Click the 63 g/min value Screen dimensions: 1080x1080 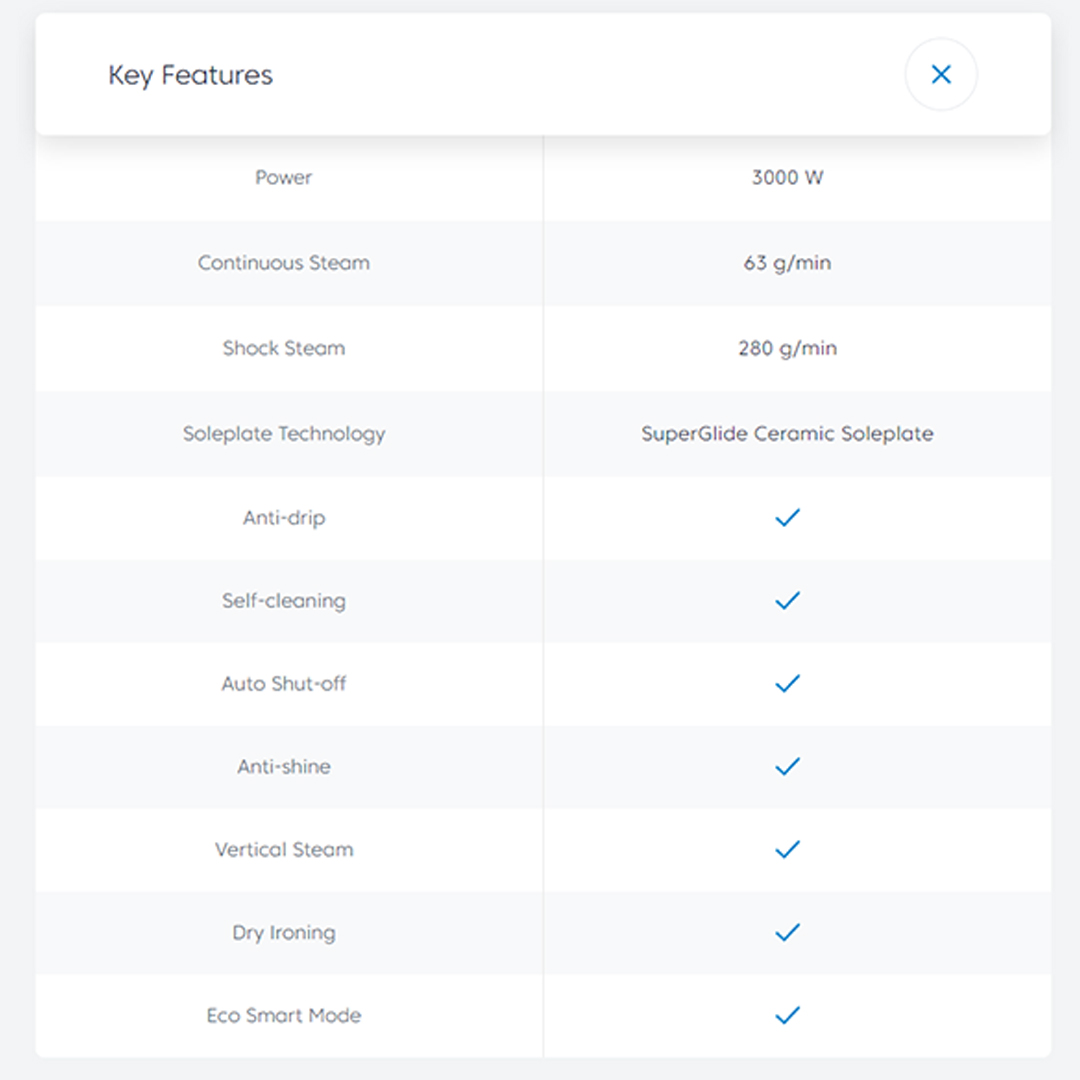coord(788,264)
